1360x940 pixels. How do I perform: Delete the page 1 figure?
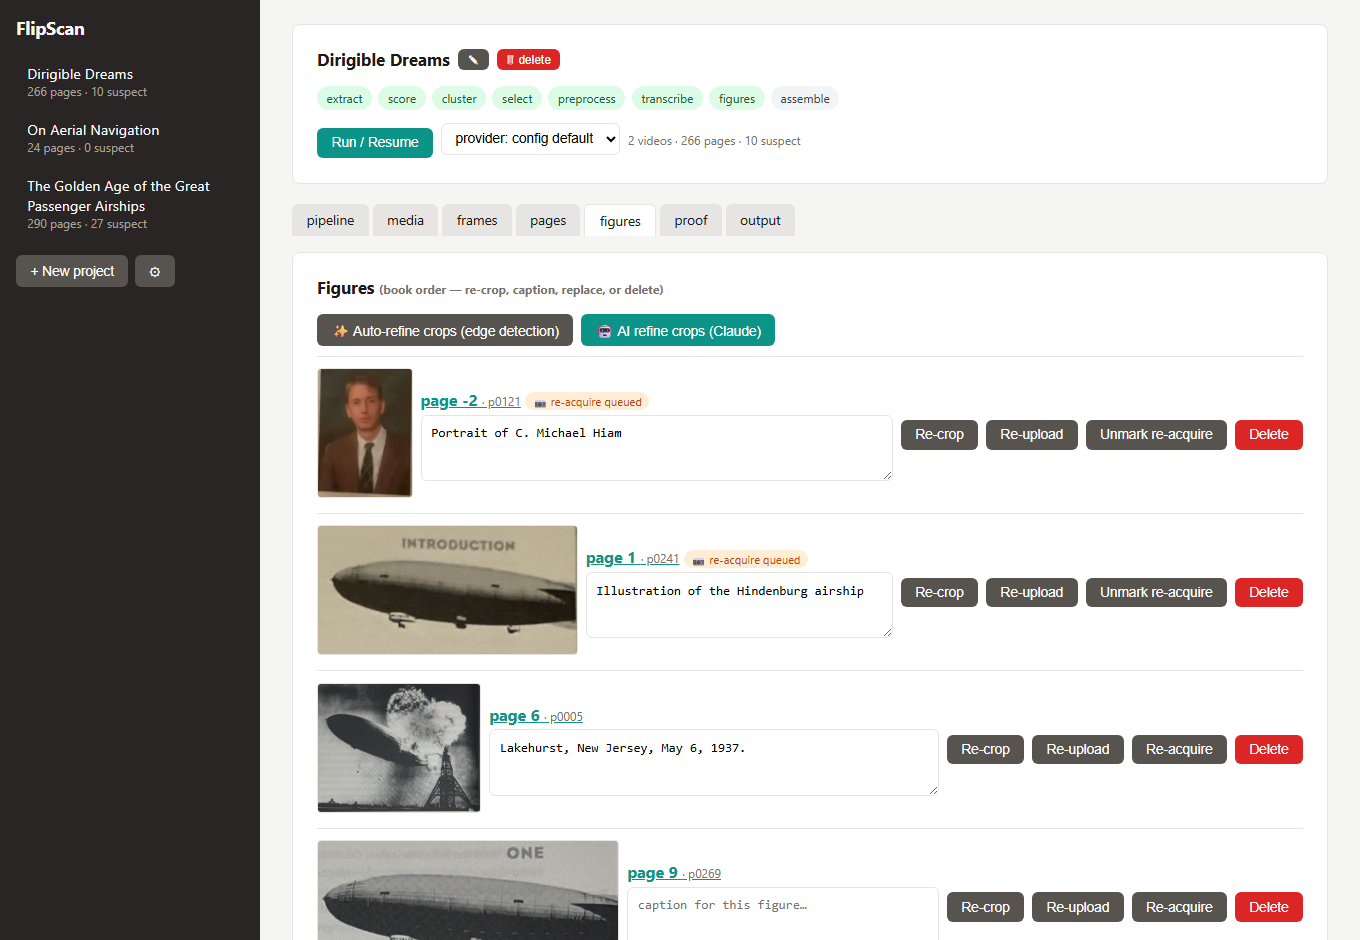click(x=1269, y=593)
